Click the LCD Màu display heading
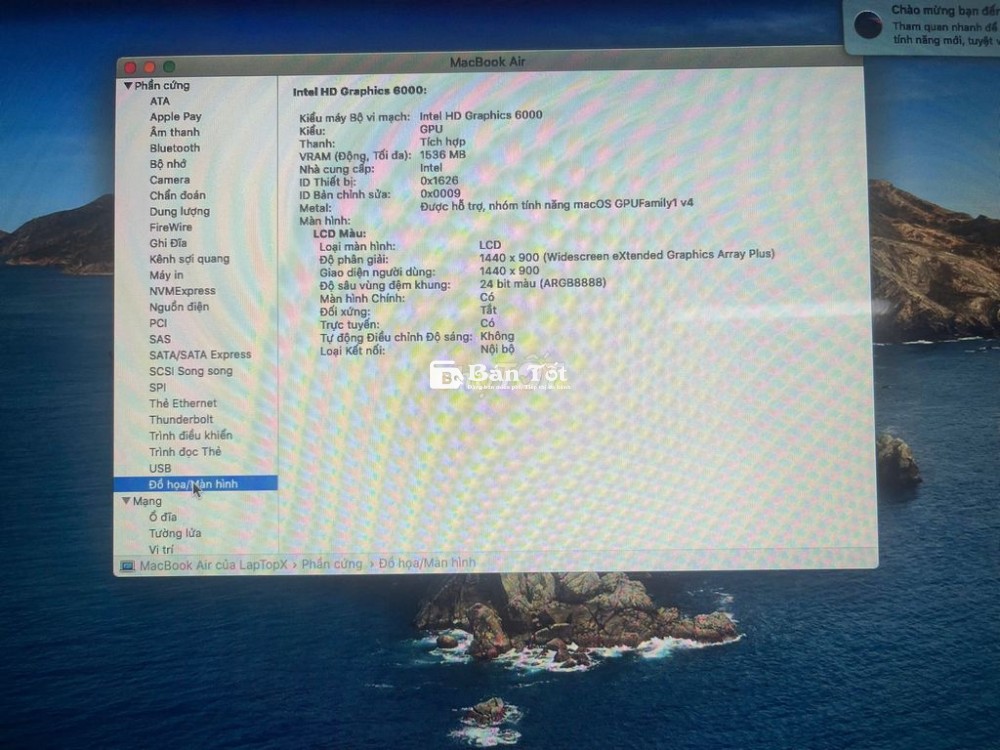 pos(339,234)
